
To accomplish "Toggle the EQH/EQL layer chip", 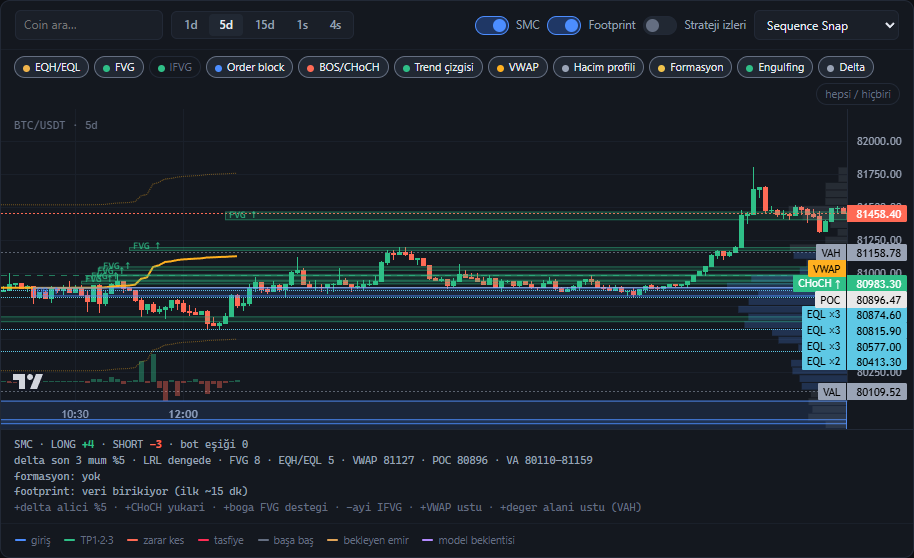I will coord(51,67).
